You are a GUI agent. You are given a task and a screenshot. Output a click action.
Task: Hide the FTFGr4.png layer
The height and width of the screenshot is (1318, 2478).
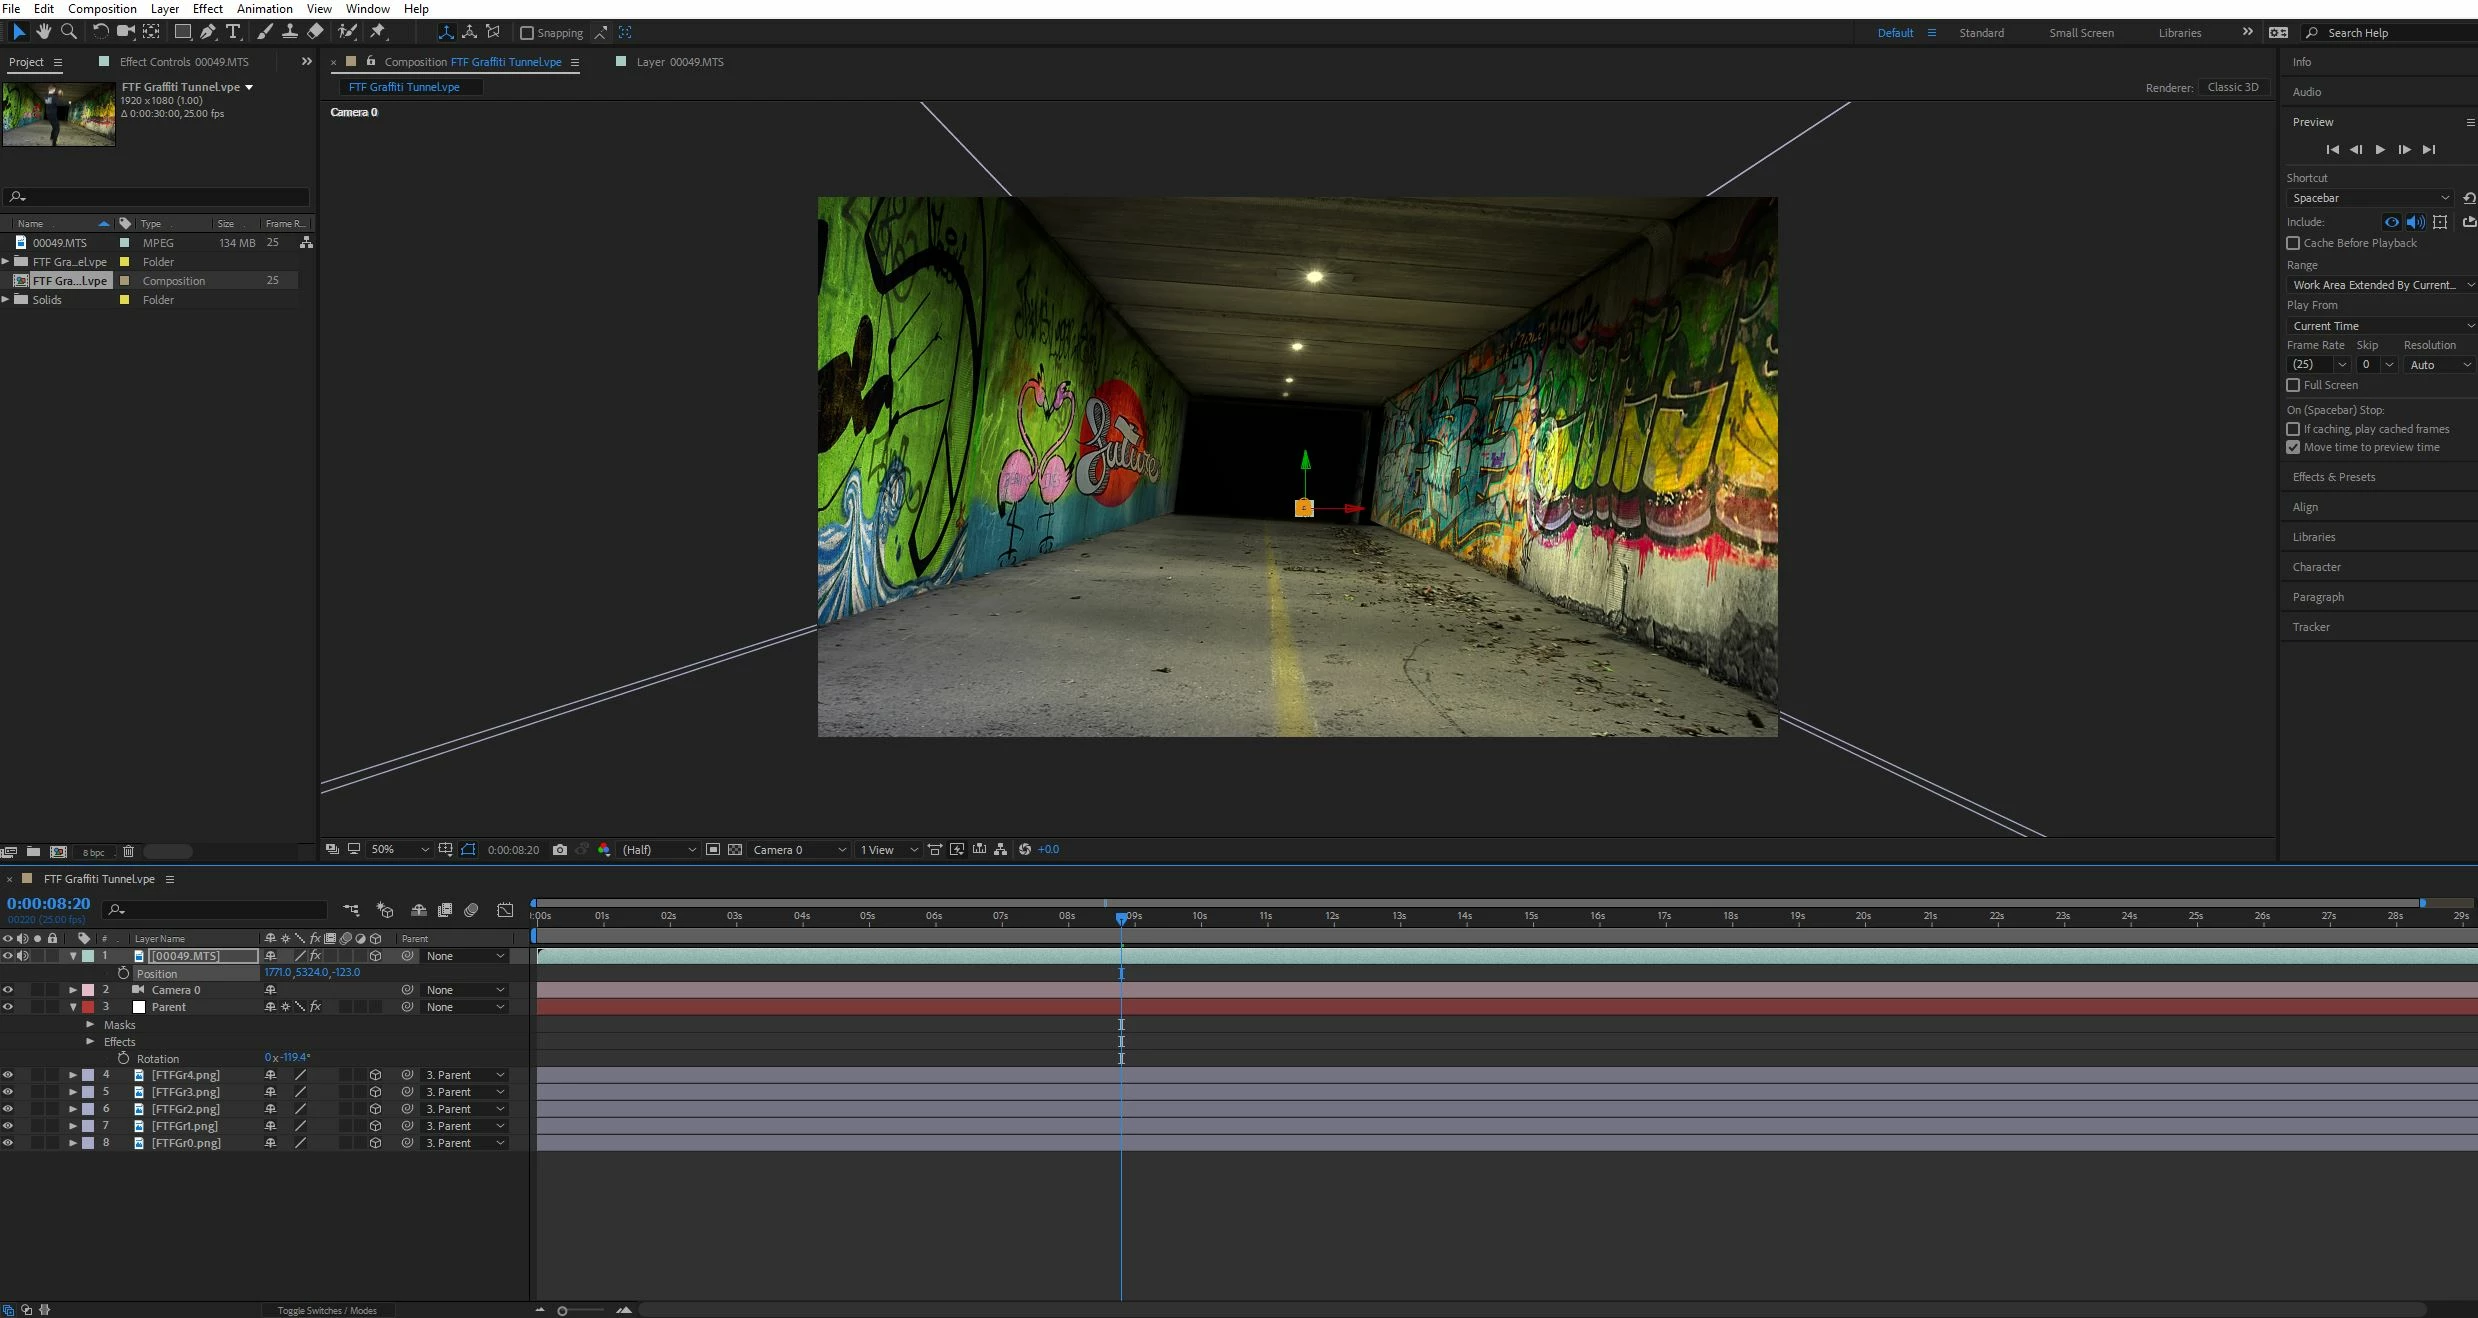click(x=8, y=1075)
